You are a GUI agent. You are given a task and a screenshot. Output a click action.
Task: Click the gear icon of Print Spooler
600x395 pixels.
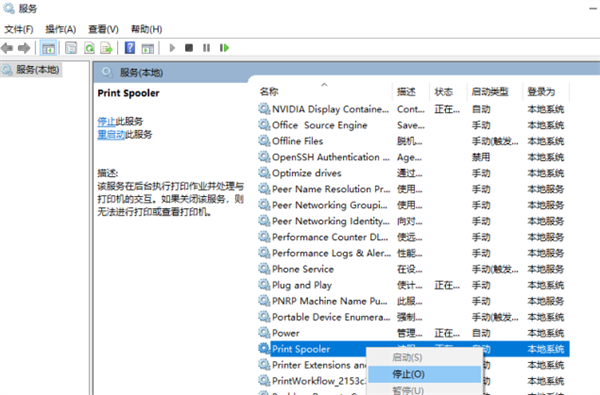point(264,349)
